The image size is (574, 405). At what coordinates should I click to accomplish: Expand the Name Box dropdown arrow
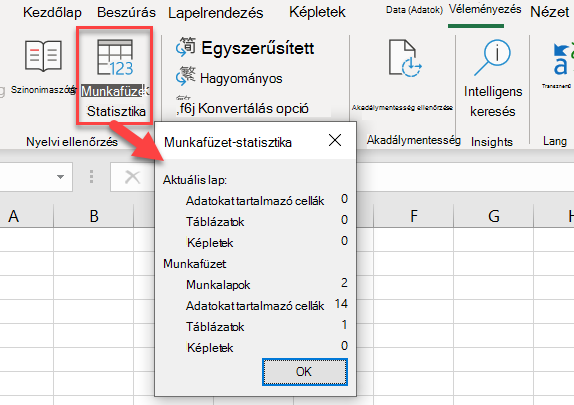60,177
